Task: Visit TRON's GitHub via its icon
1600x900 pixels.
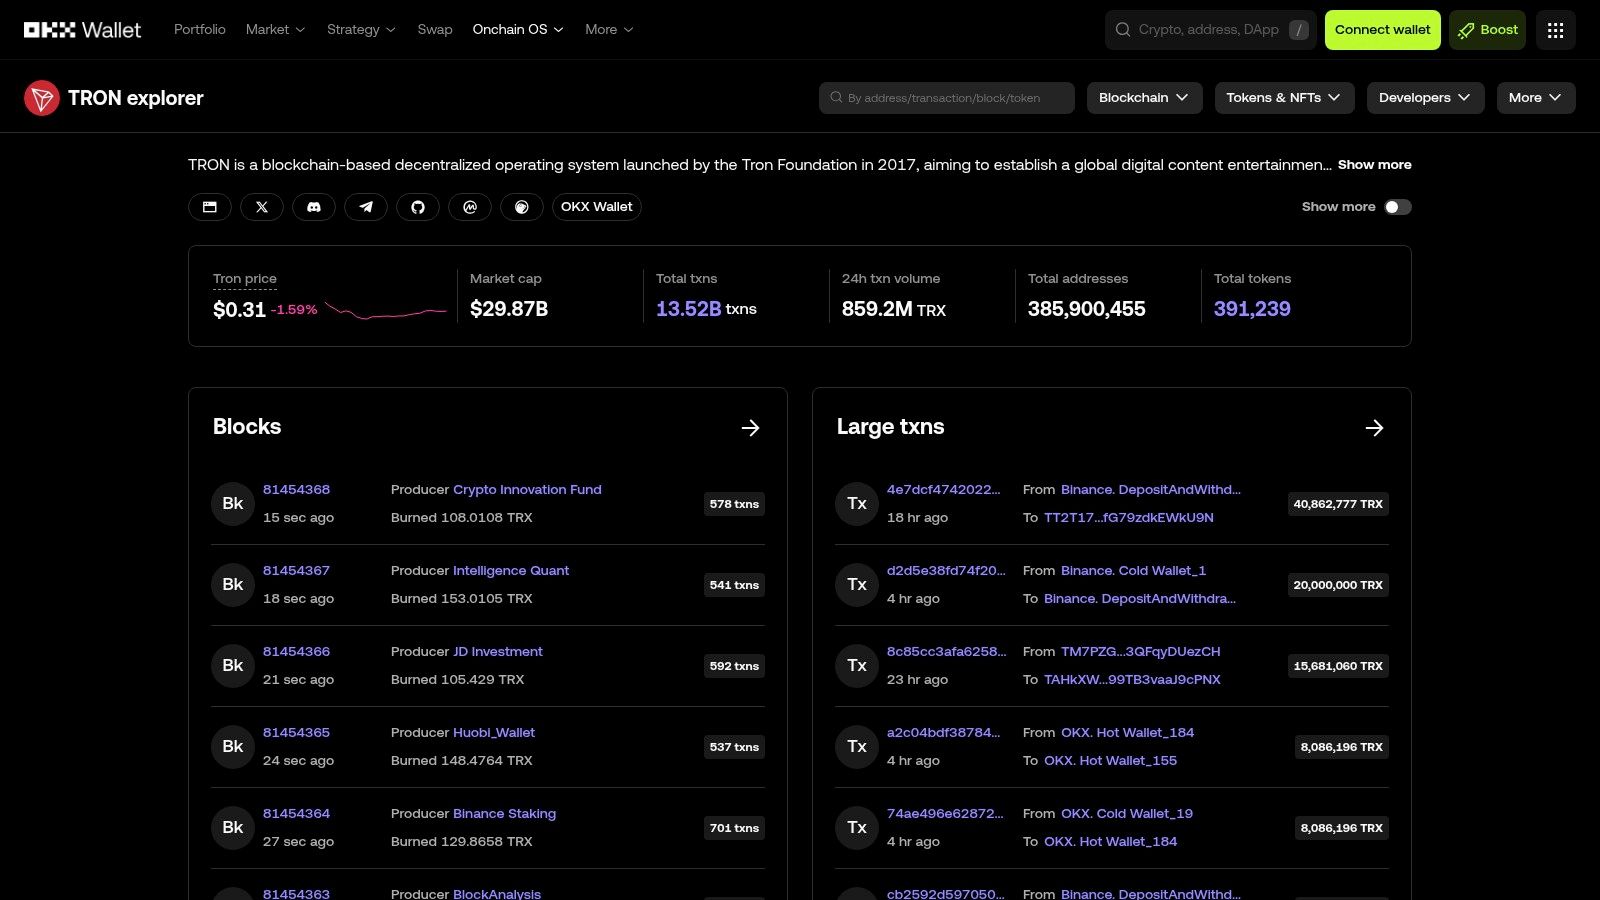Action: (418, 207)
